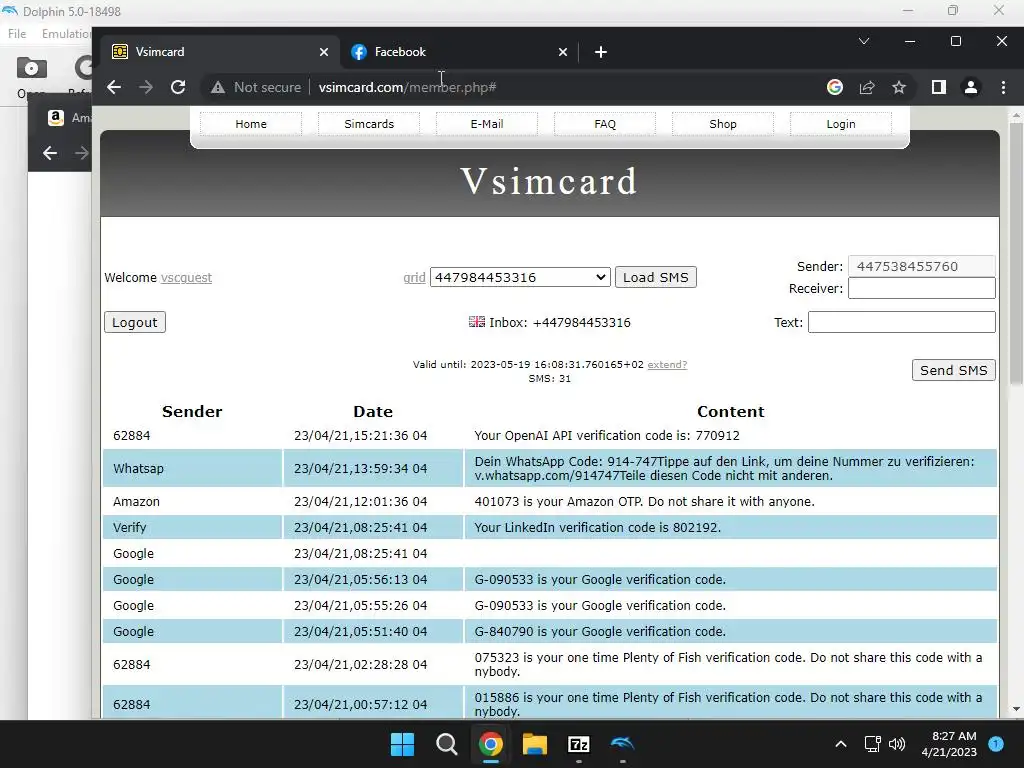Open 7-Zip from the taskbar
Viewport: 1024px width, 768px height.
(579, 744)
